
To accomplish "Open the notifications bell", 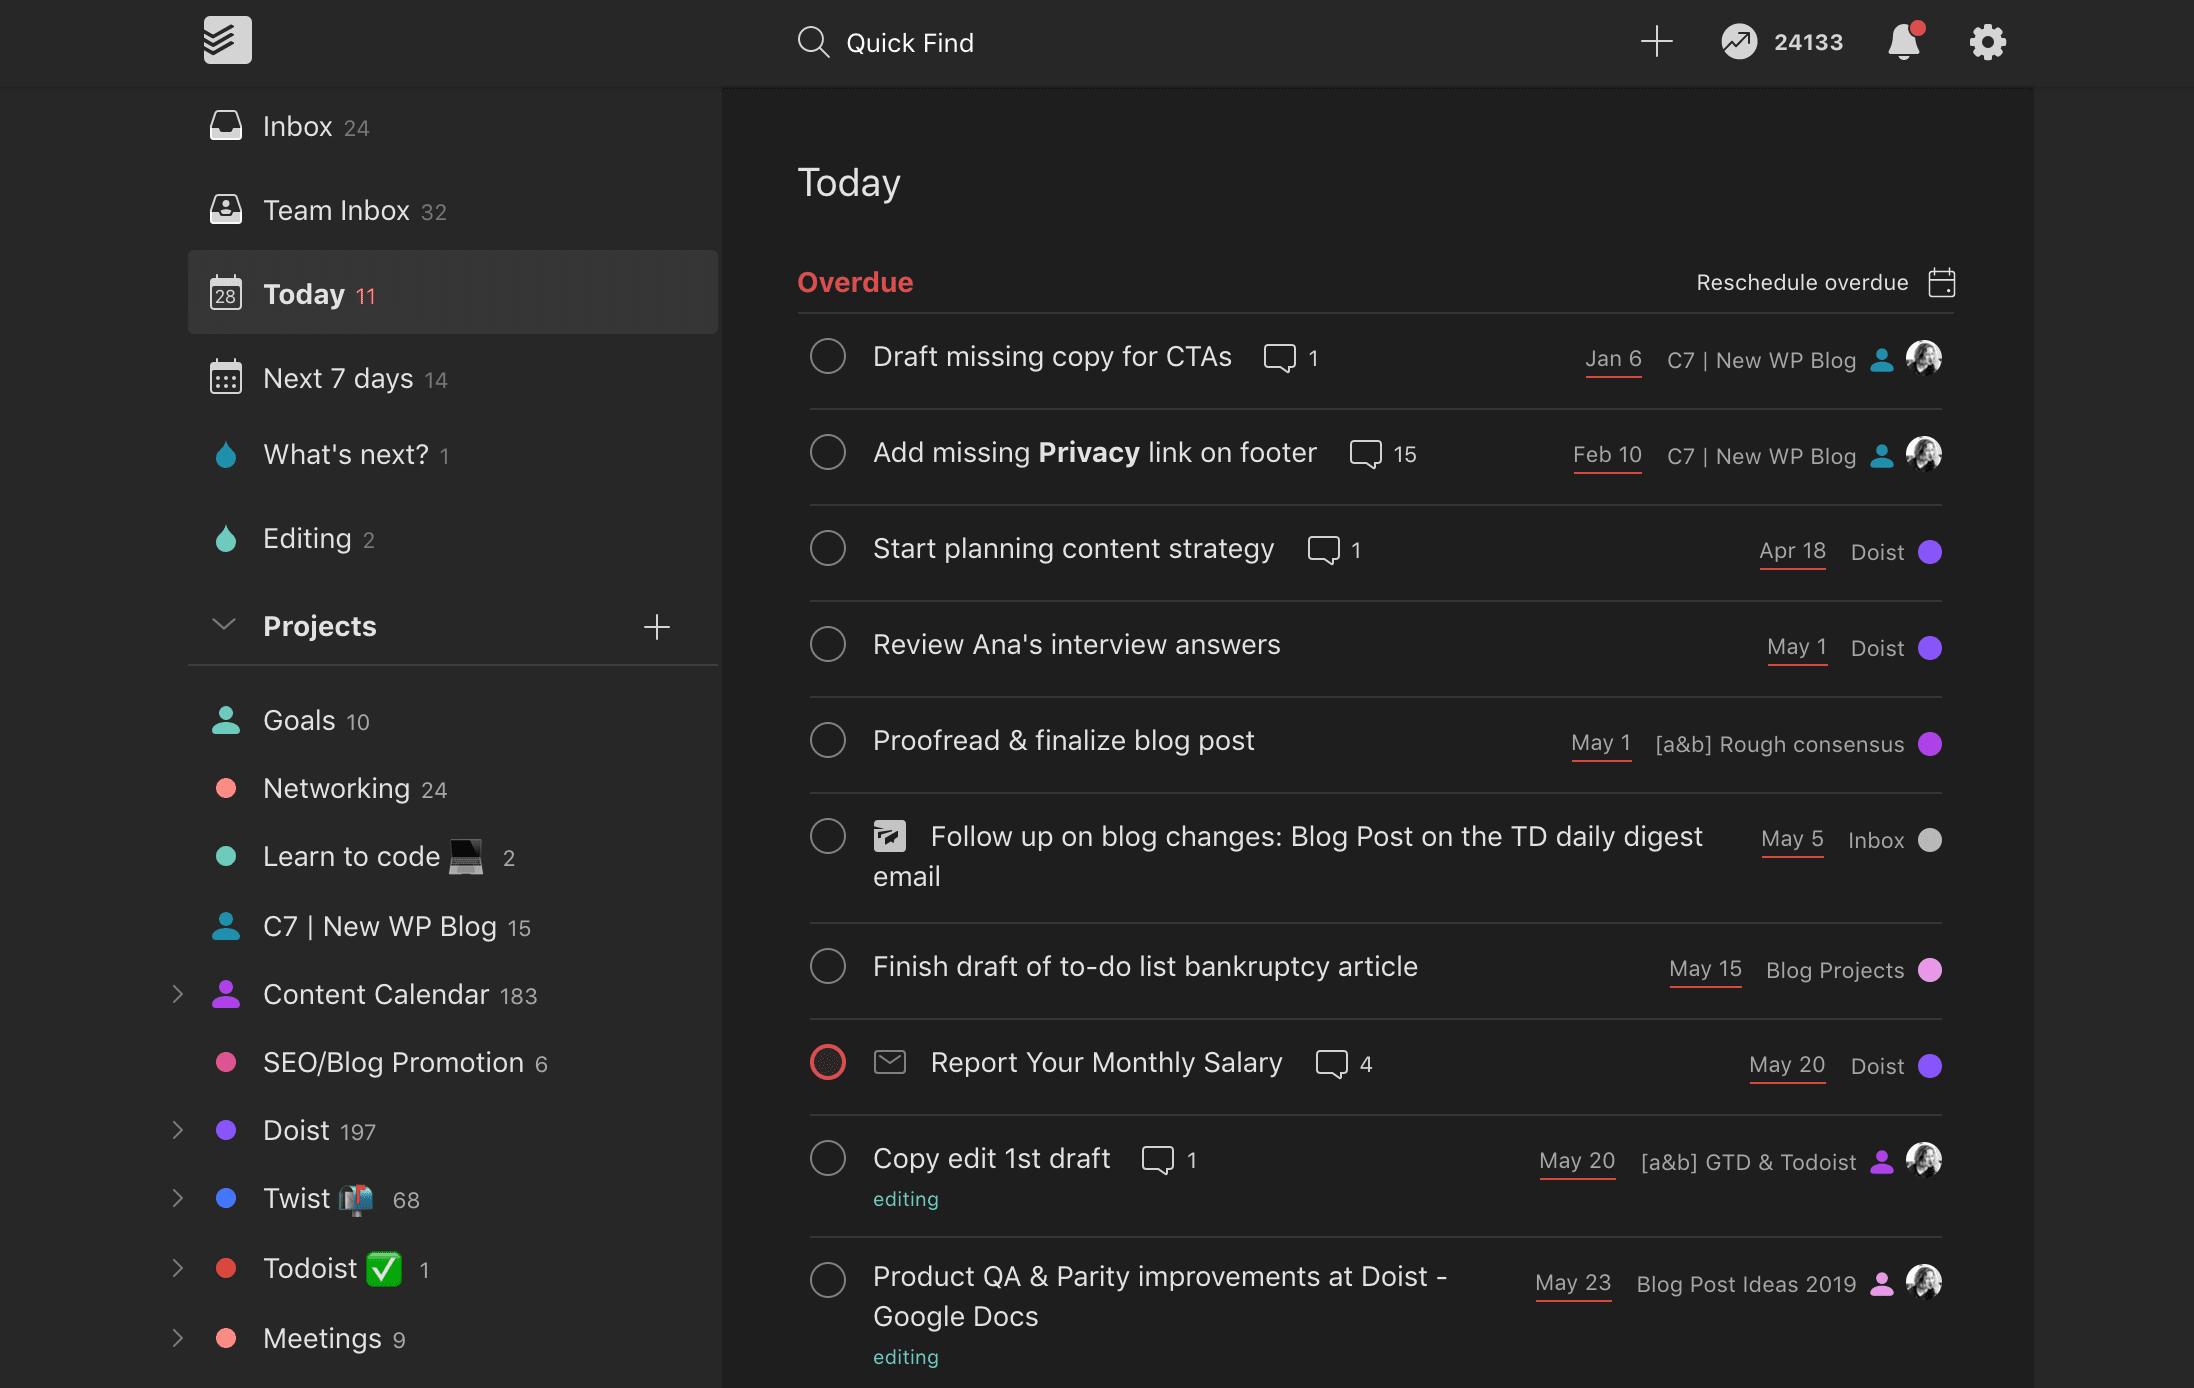I will pos(1904,42).
